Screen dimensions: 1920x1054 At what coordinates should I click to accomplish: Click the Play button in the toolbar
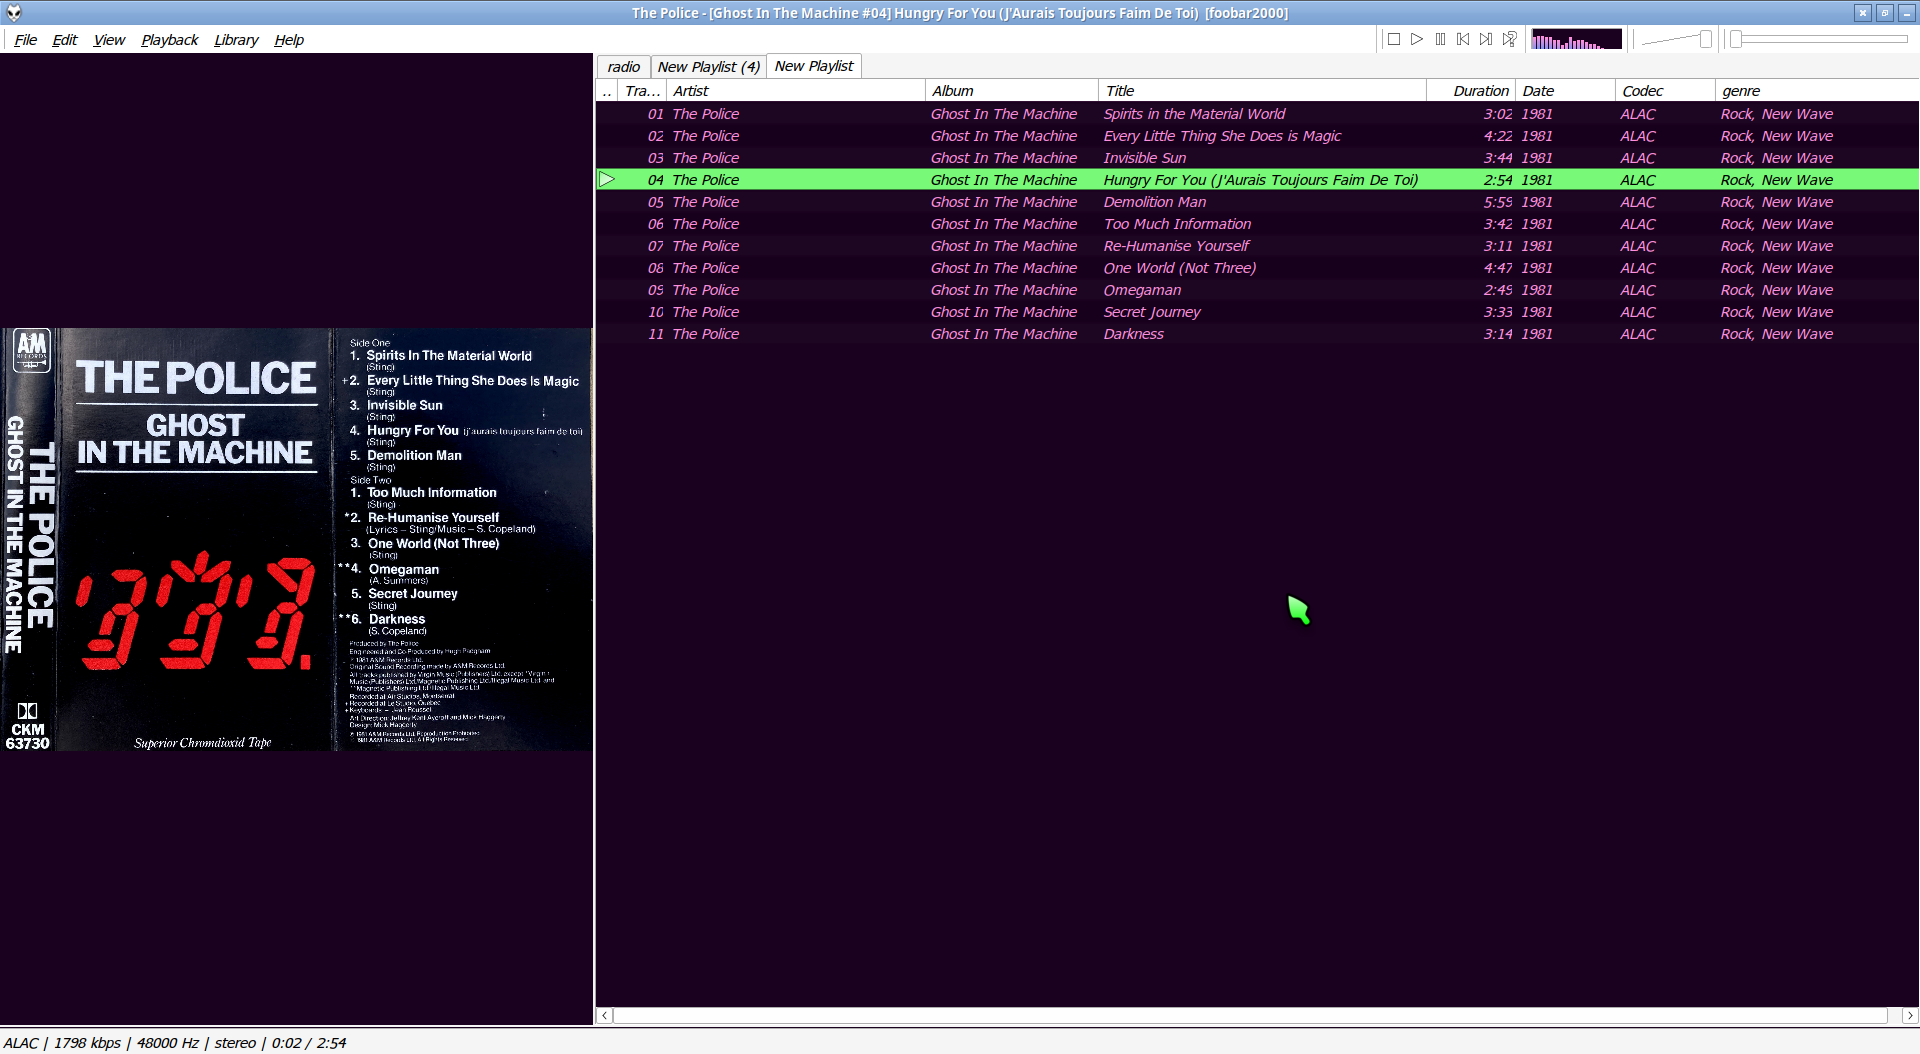pyautogui.click(x=1417, y=39)
